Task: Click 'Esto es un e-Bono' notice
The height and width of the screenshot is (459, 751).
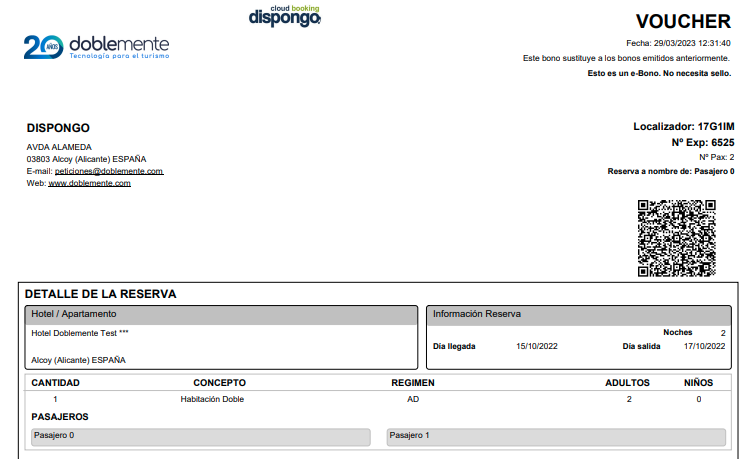Action: [x=660, y=73]
